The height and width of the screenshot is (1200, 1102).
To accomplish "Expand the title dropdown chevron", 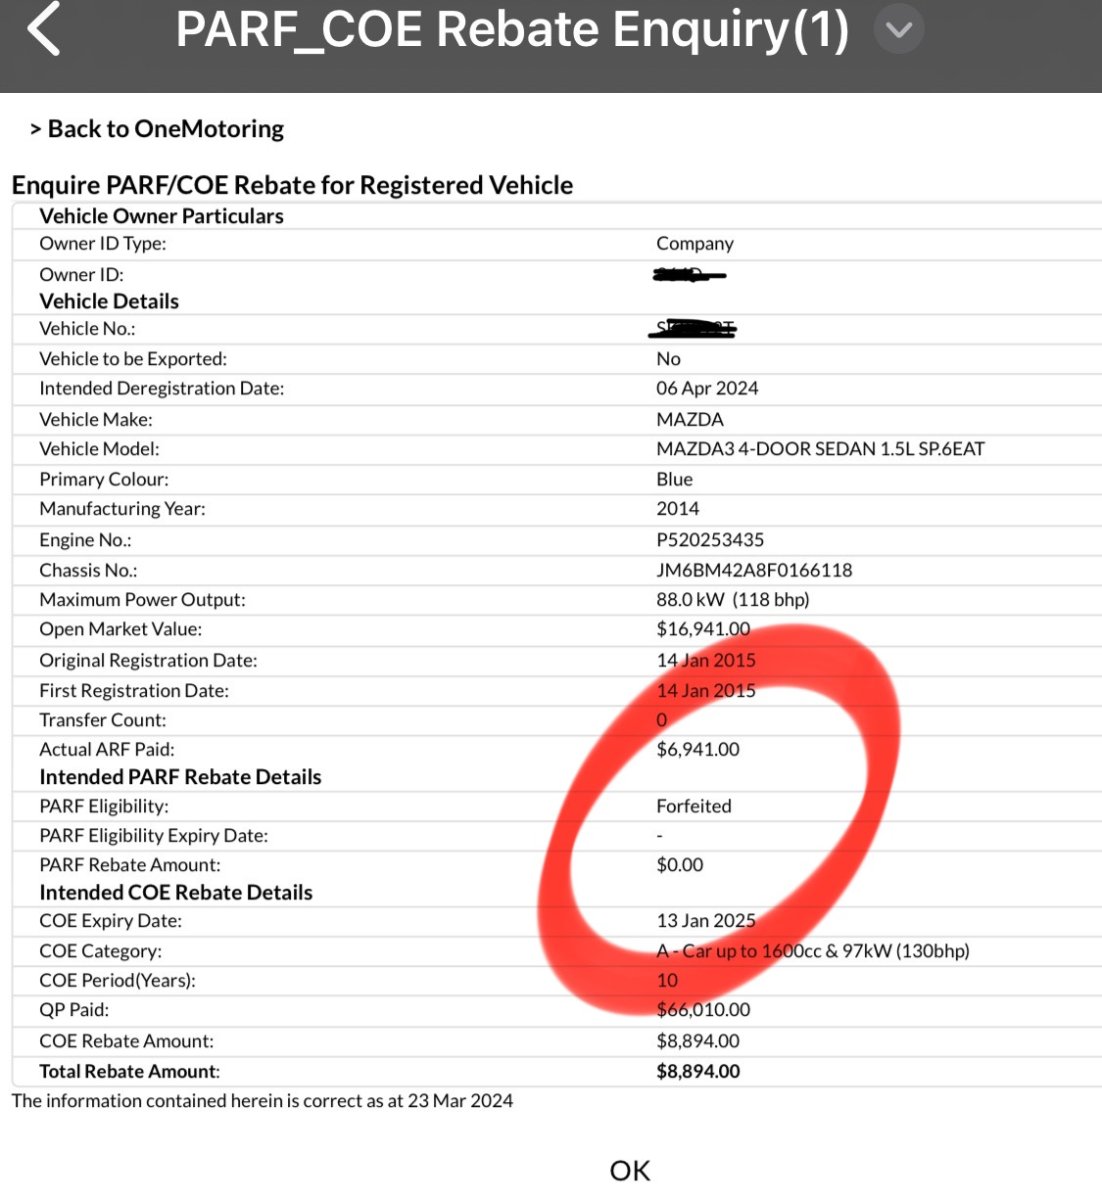I will point(899,30).
